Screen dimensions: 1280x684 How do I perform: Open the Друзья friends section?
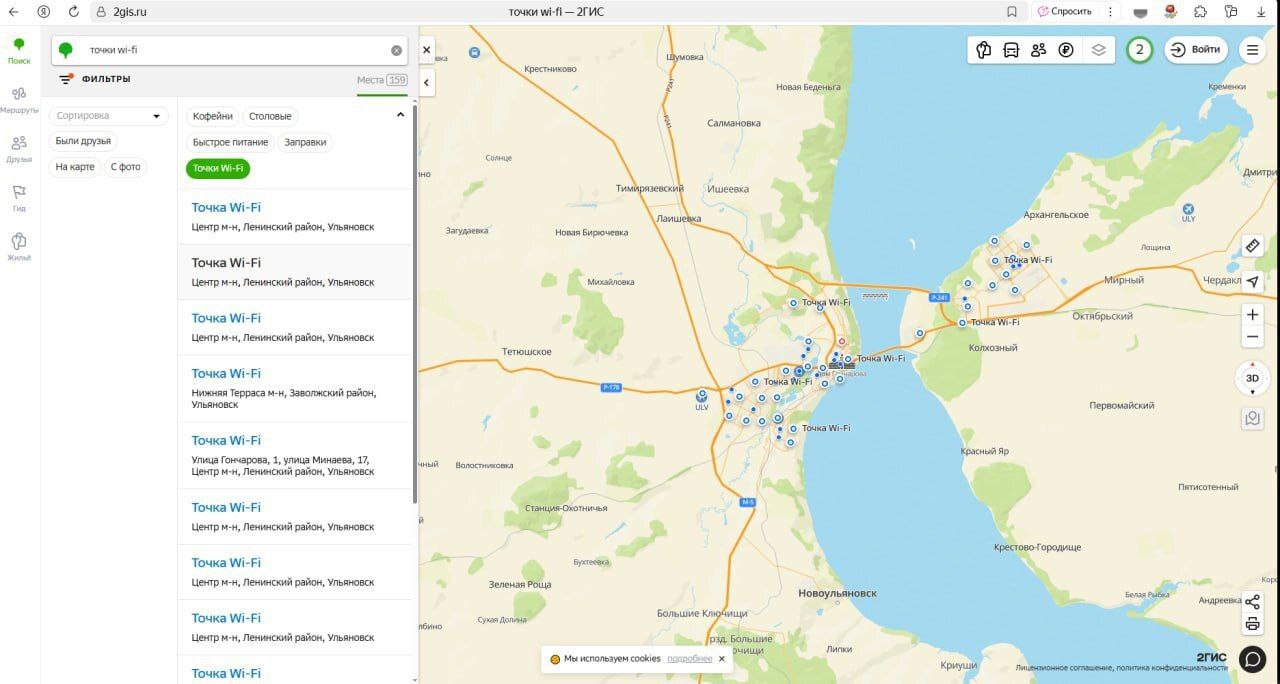click(x=19, y=149)
